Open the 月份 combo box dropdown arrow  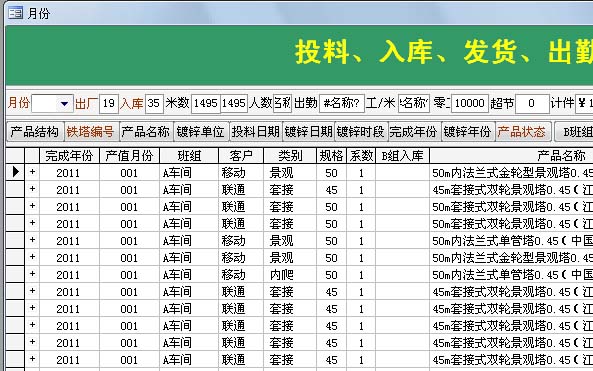point(64,103)
